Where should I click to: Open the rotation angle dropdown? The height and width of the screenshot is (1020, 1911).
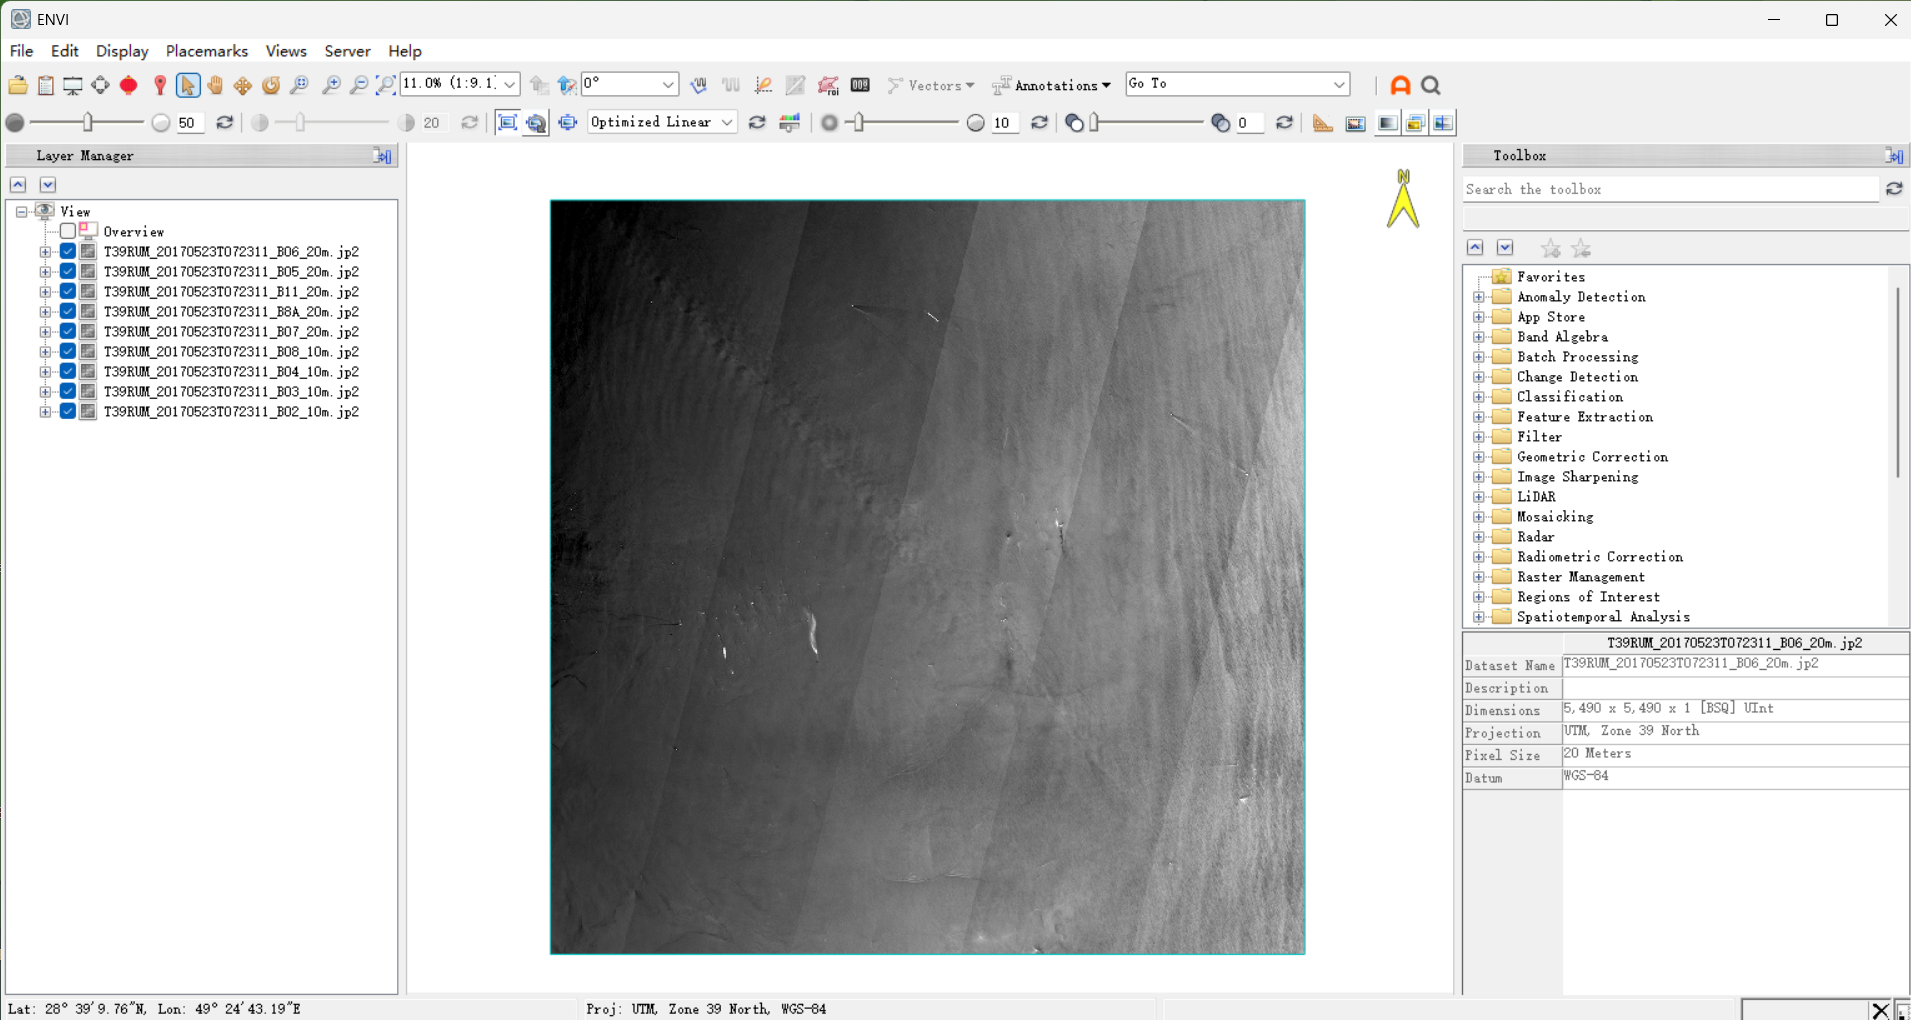click(668, 85)
